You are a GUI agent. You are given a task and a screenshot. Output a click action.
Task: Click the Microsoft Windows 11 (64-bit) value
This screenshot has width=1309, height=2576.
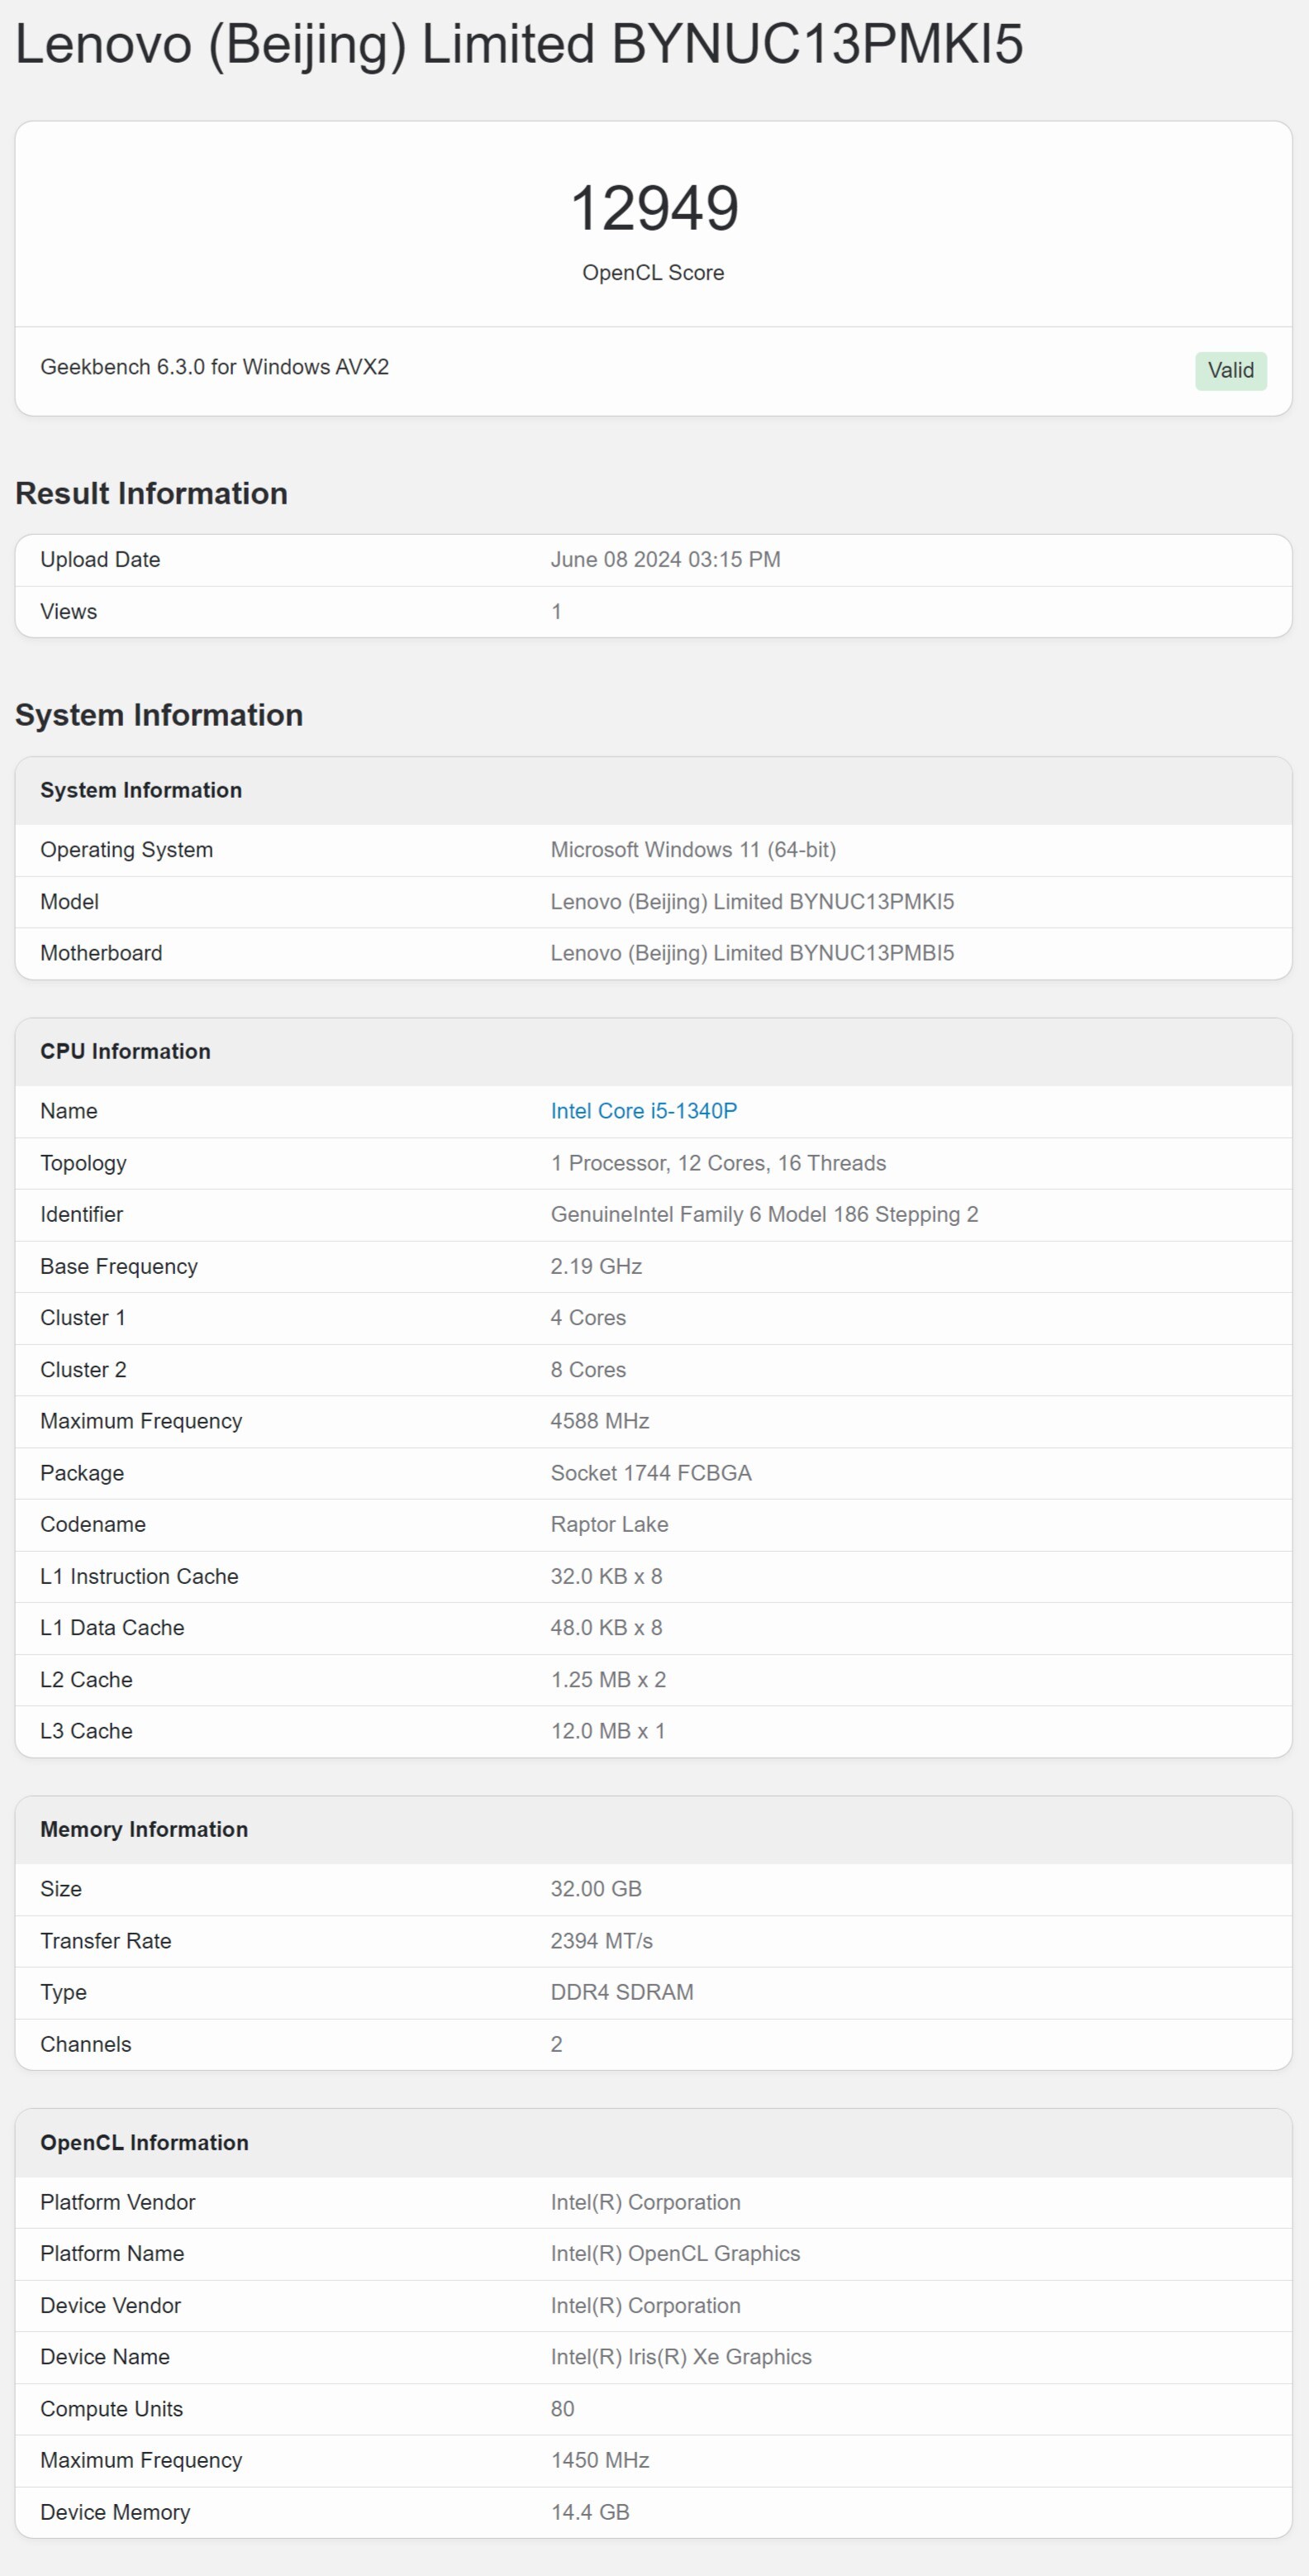click(x=692, y=850)
